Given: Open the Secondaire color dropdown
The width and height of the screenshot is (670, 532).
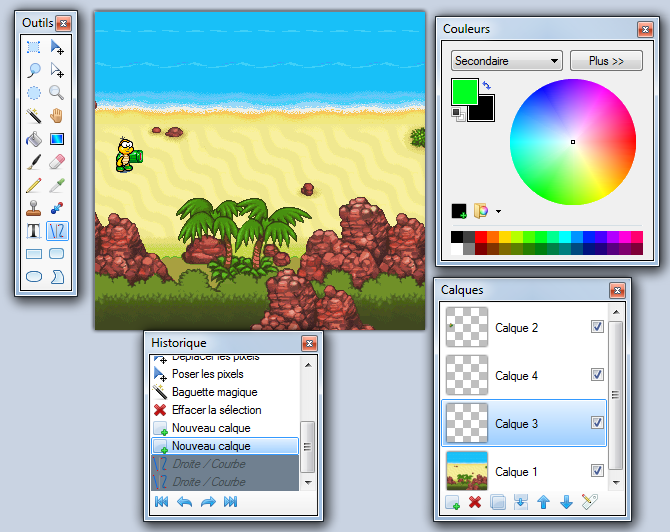Looking at the screenshot, I should pyautogui.click(x=506, y=61).
